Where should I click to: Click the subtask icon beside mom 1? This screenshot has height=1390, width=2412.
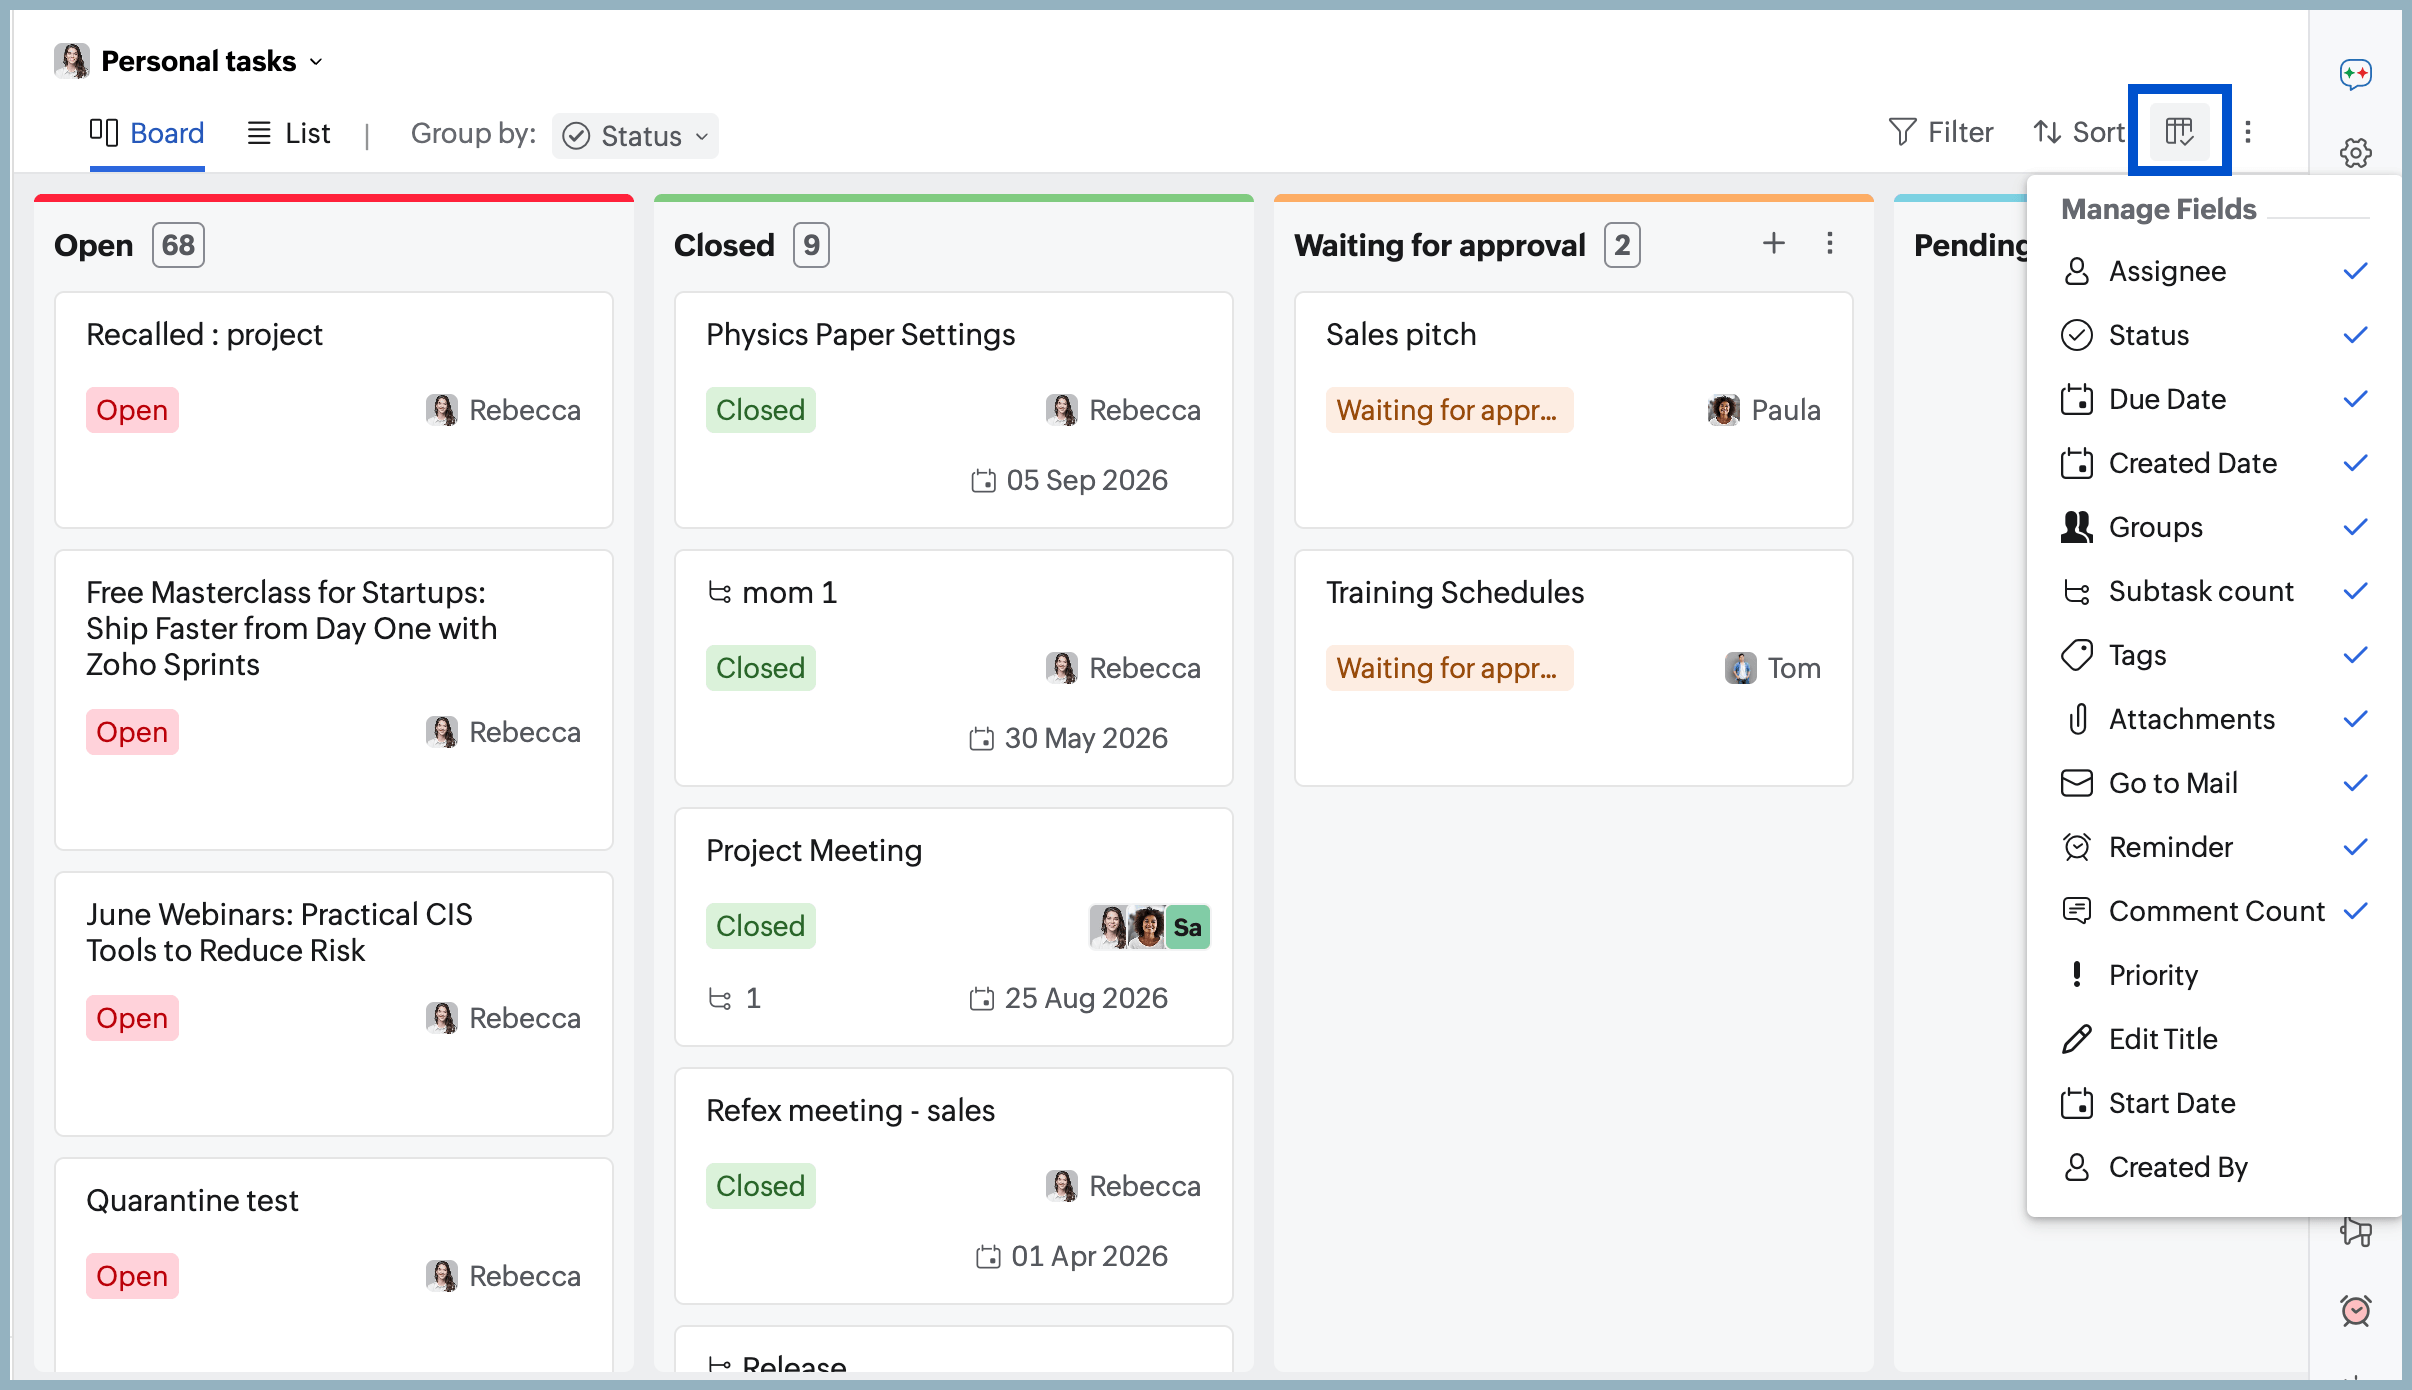pos(720,592)
